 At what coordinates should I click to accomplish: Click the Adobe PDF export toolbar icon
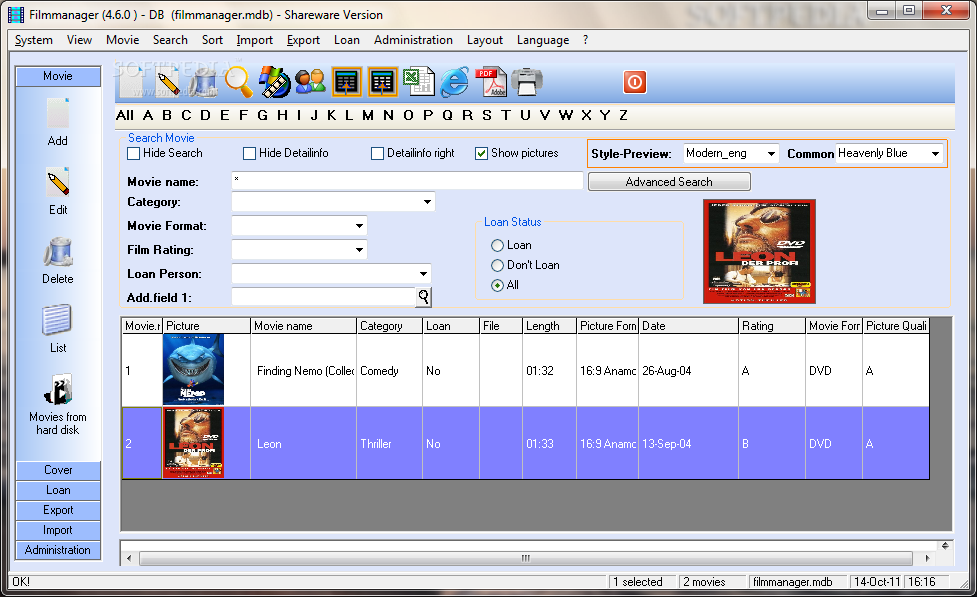tap(491, 82)
